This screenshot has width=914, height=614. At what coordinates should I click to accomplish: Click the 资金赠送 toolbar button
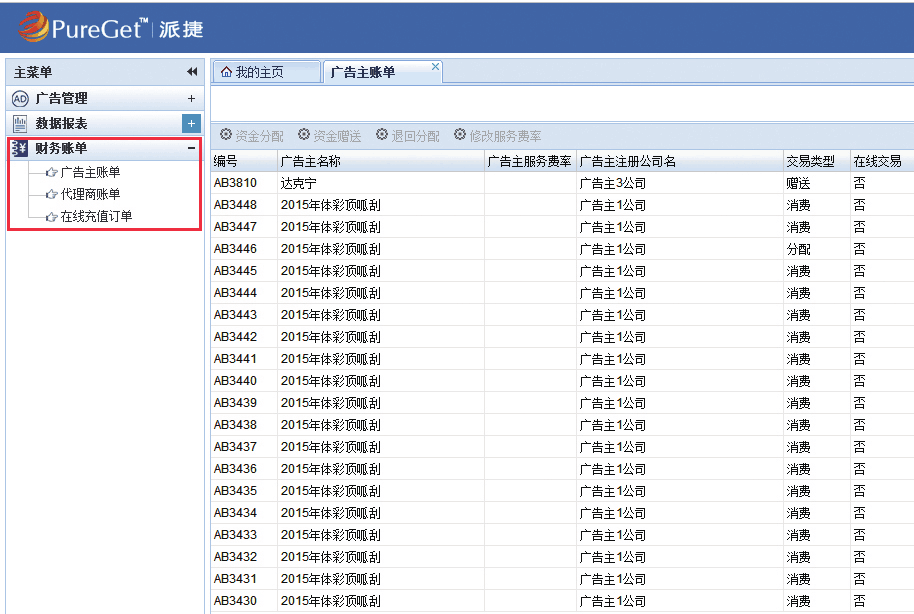(x=329, y=136)
